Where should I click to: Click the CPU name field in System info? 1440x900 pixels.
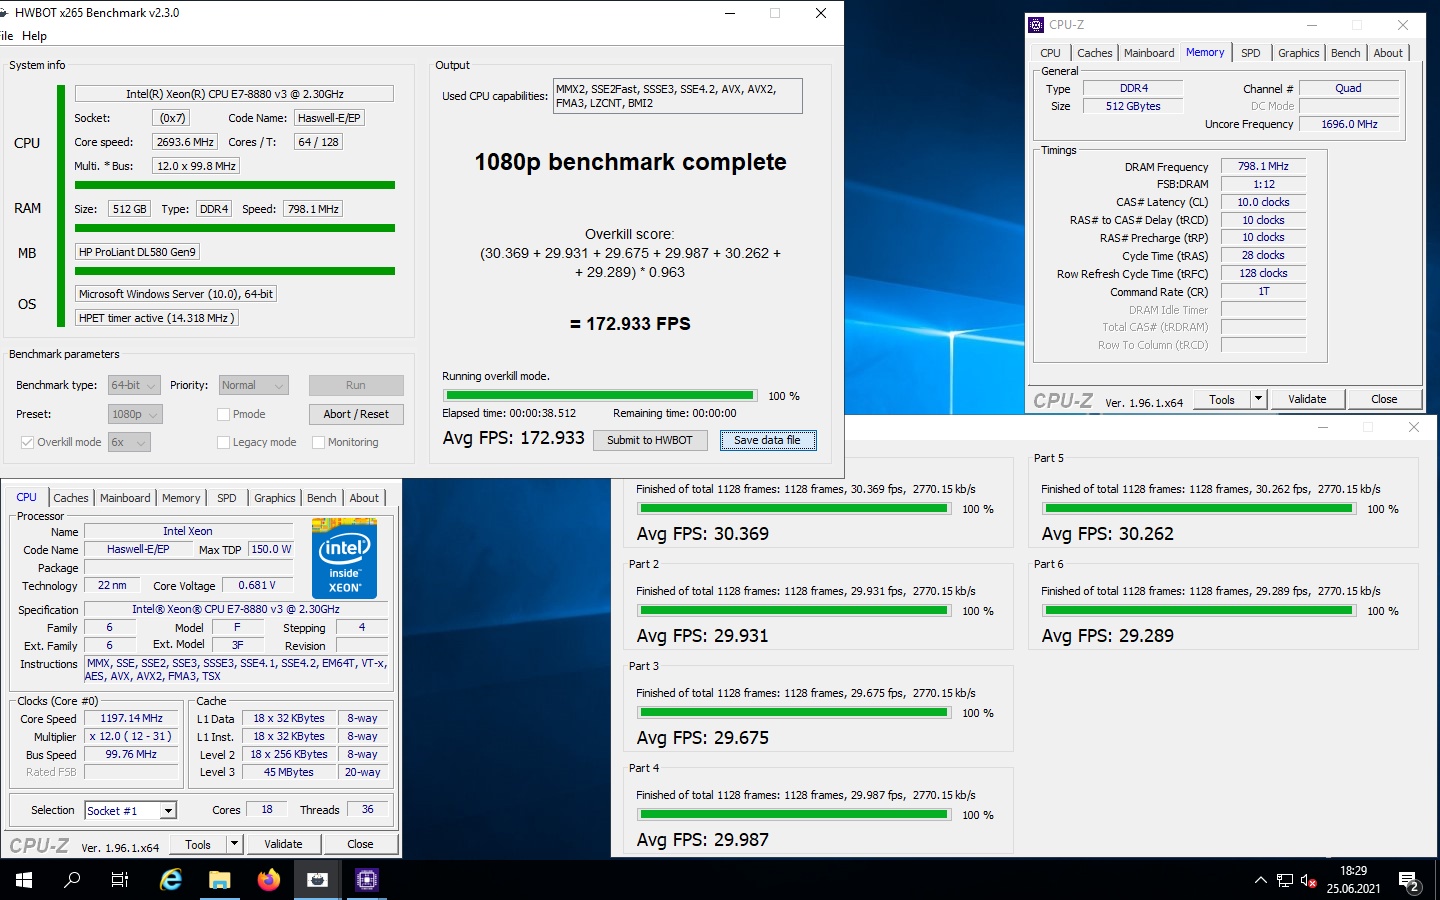(234, 94)
